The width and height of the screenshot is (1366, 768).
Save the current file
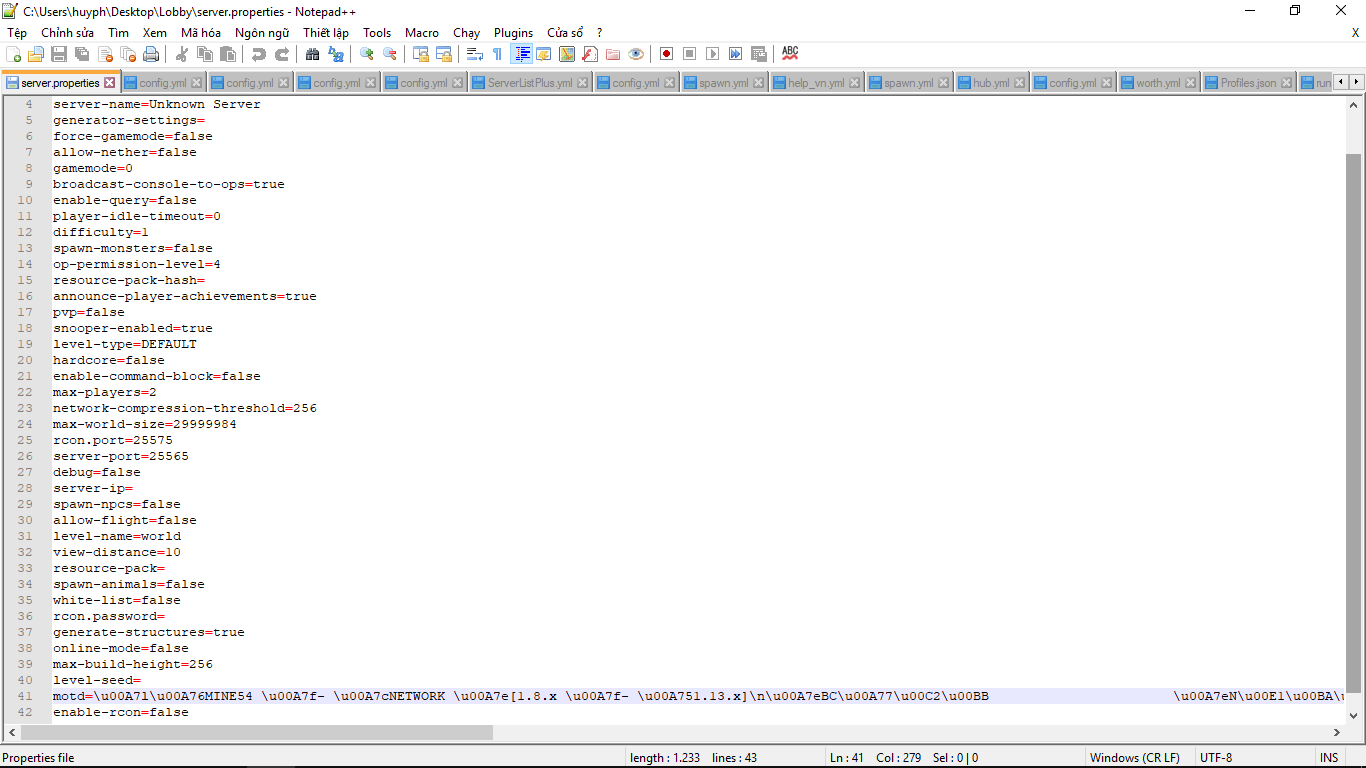coord(60,53)
